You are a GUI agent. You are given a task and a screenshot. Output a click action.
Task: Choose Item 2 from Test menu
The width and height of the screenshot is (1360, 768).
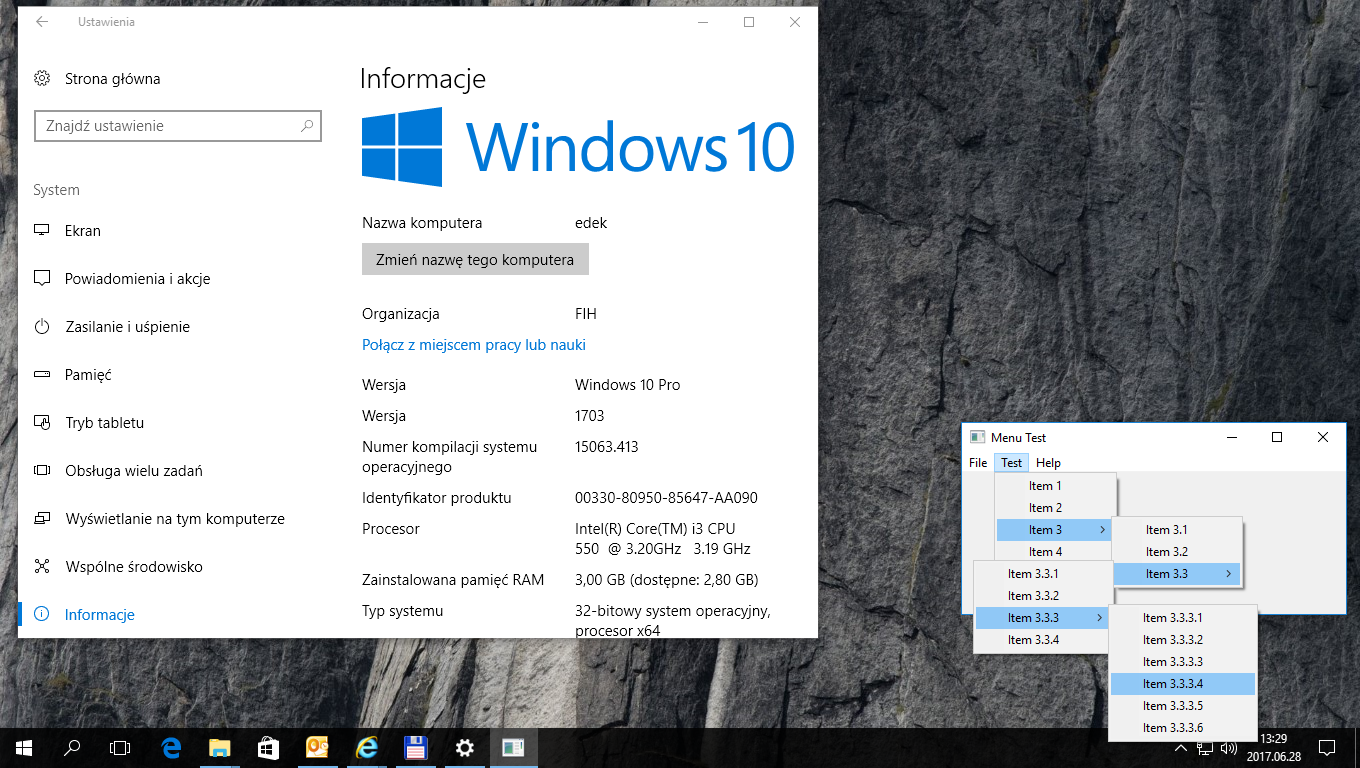tap(1055, 508)
